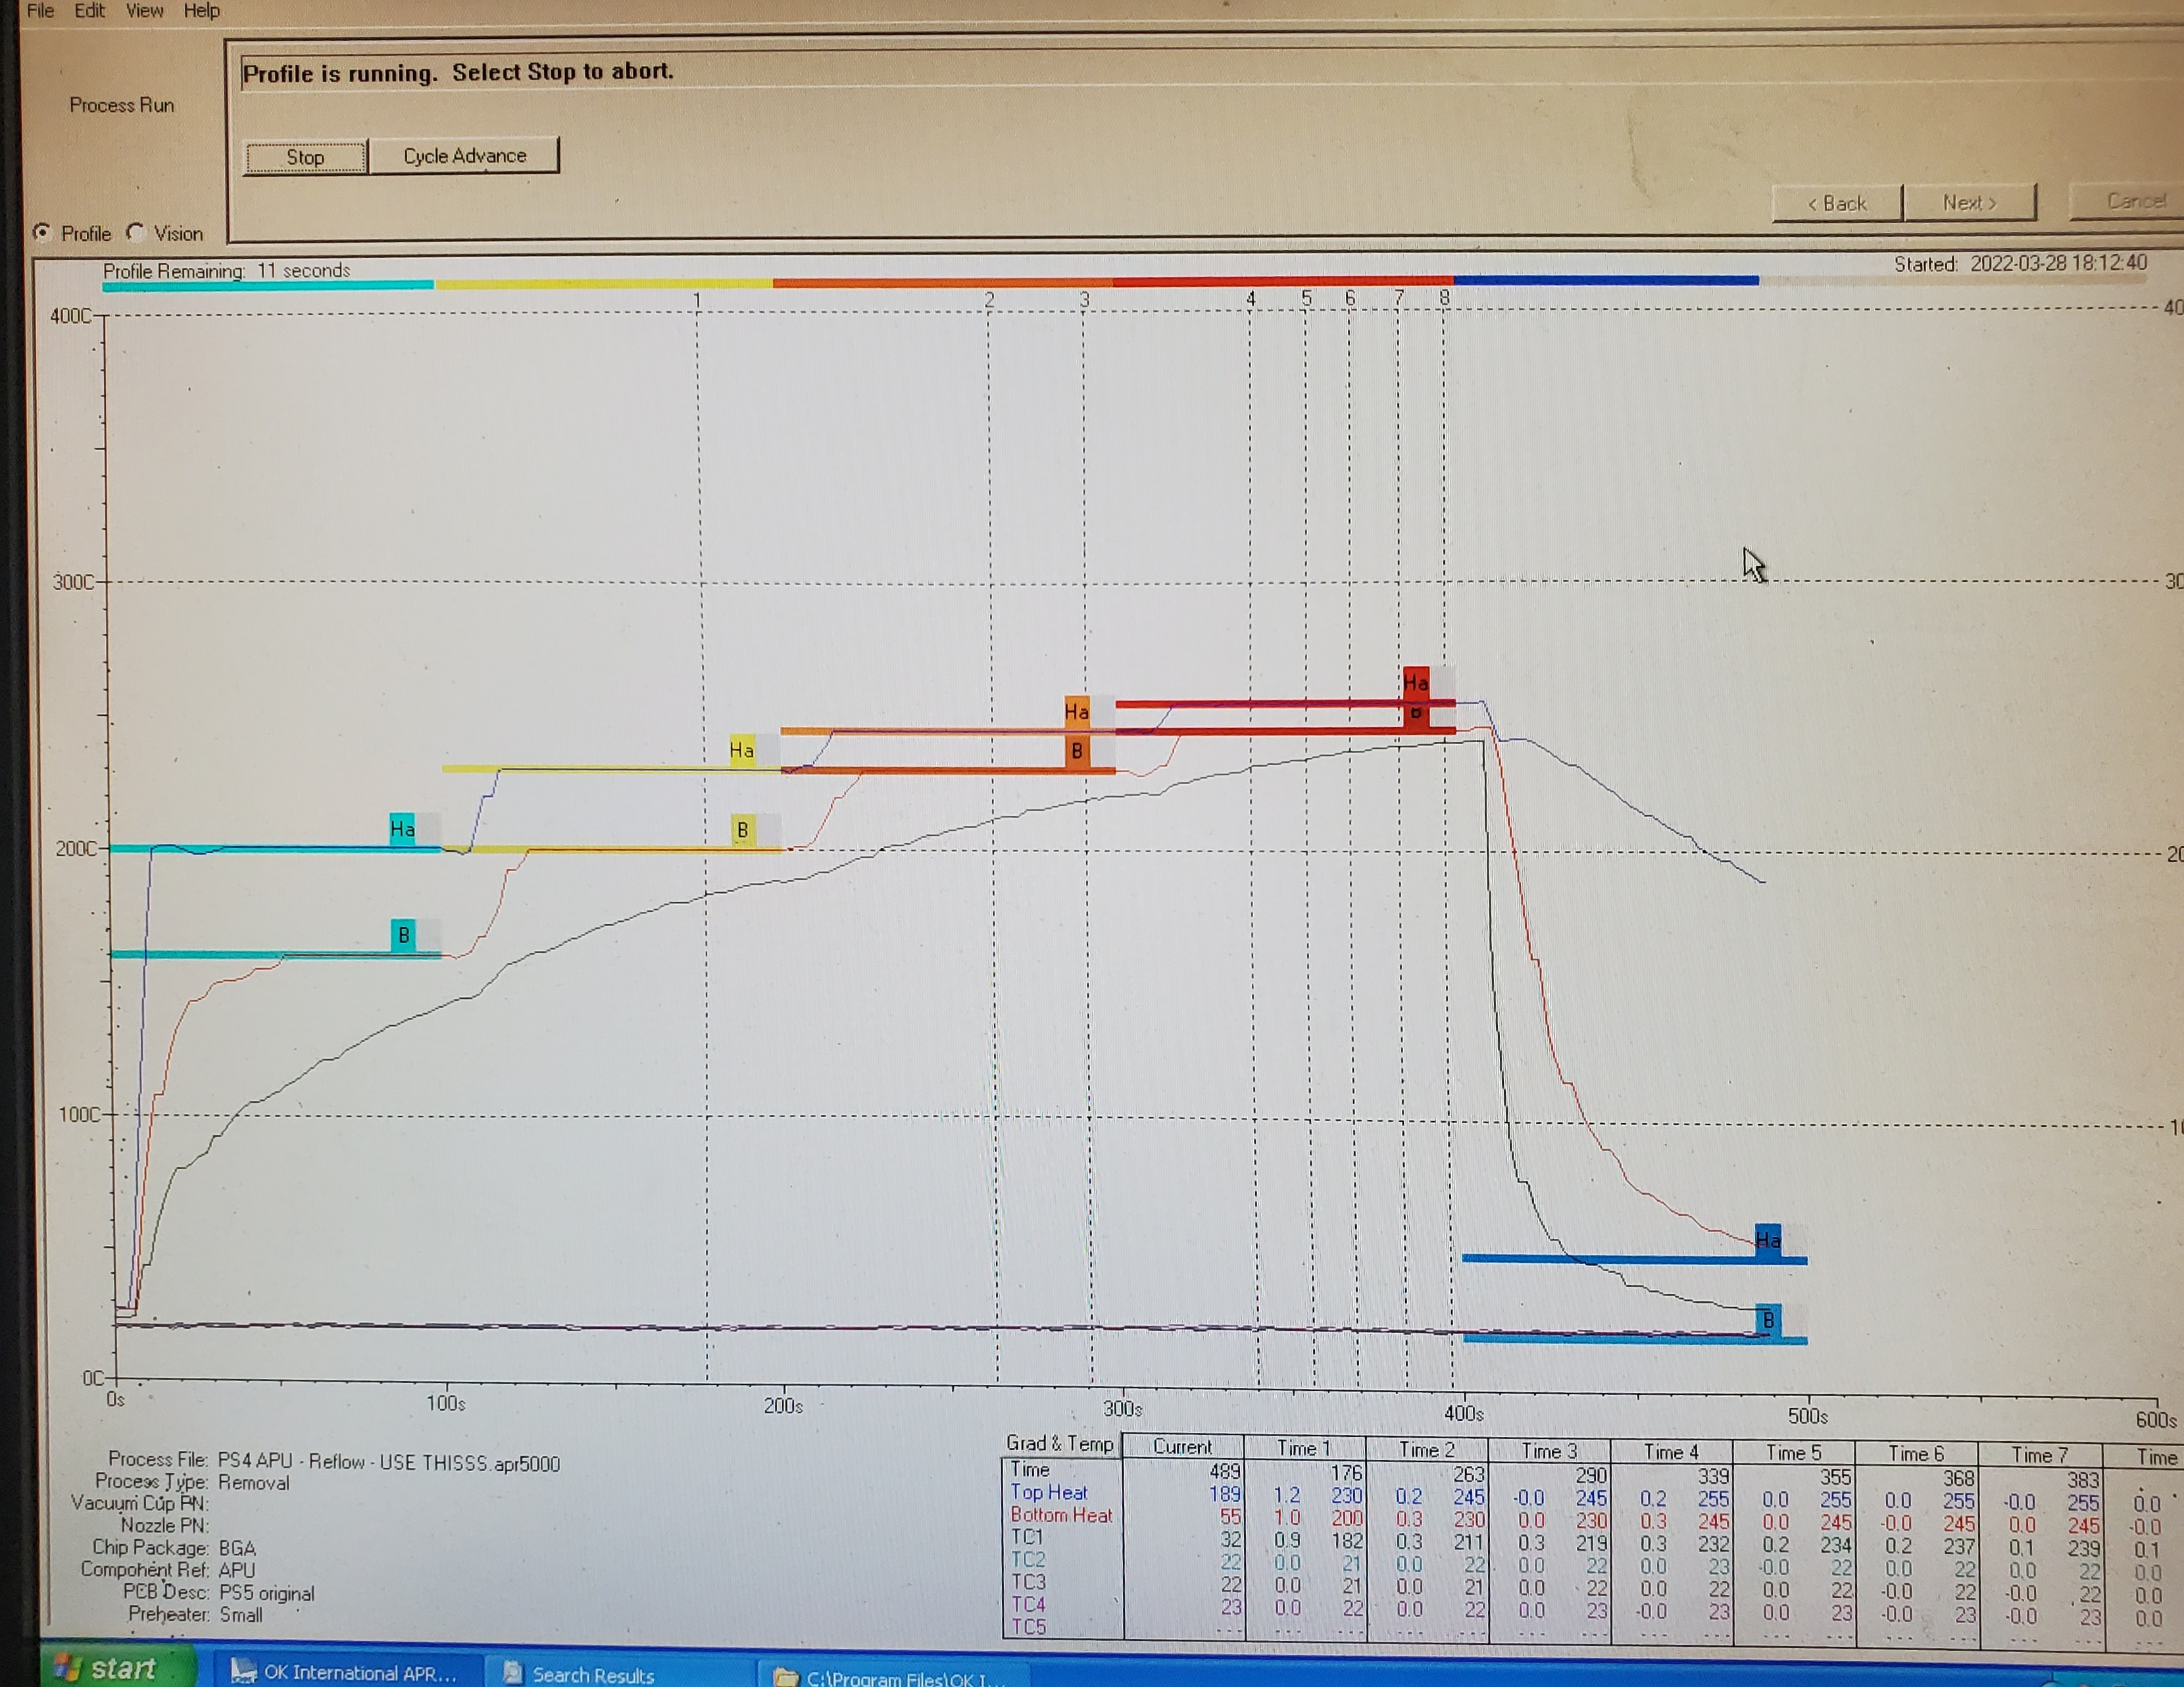Screen dimensions: 2184x1687
Task: Click the Cycle Advance button
Action: 464,156
